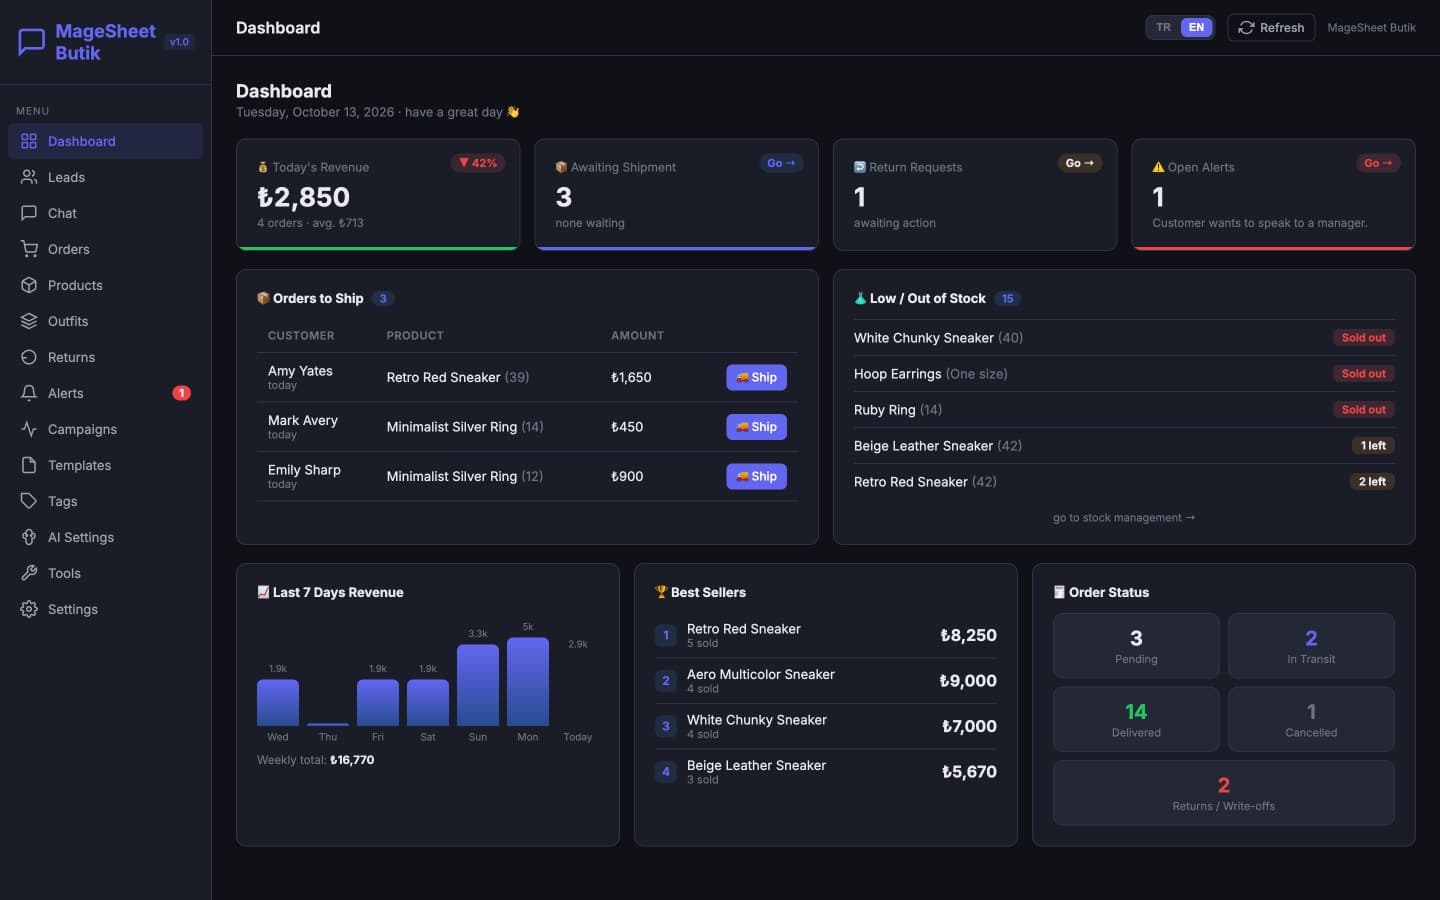
Task: Ship Mark Avery's order
Action: pyautogui.click(x=756, y=427)
